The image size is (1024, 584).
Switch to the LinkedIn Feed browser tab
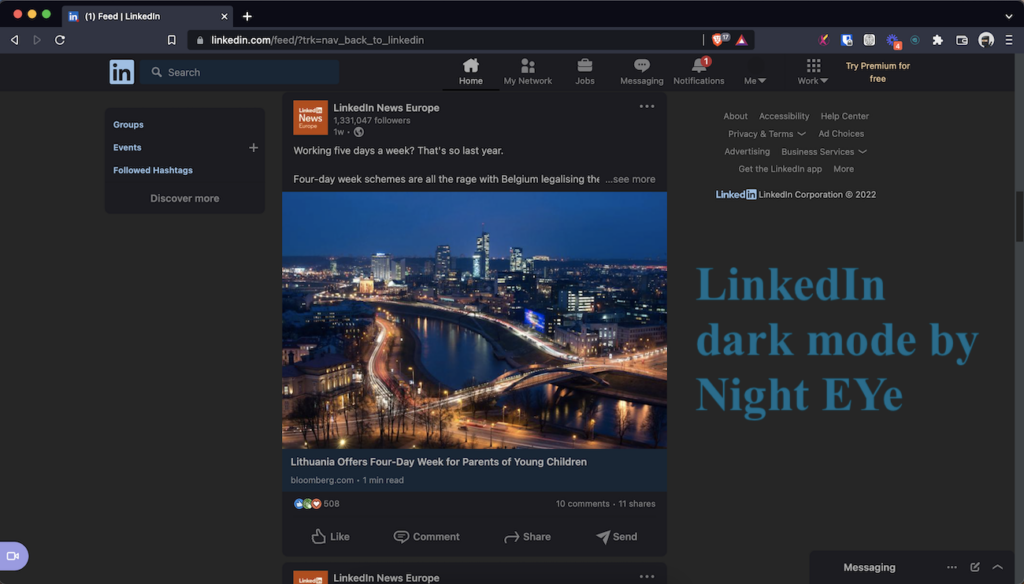pyautogui.click(x=140, y=16)
